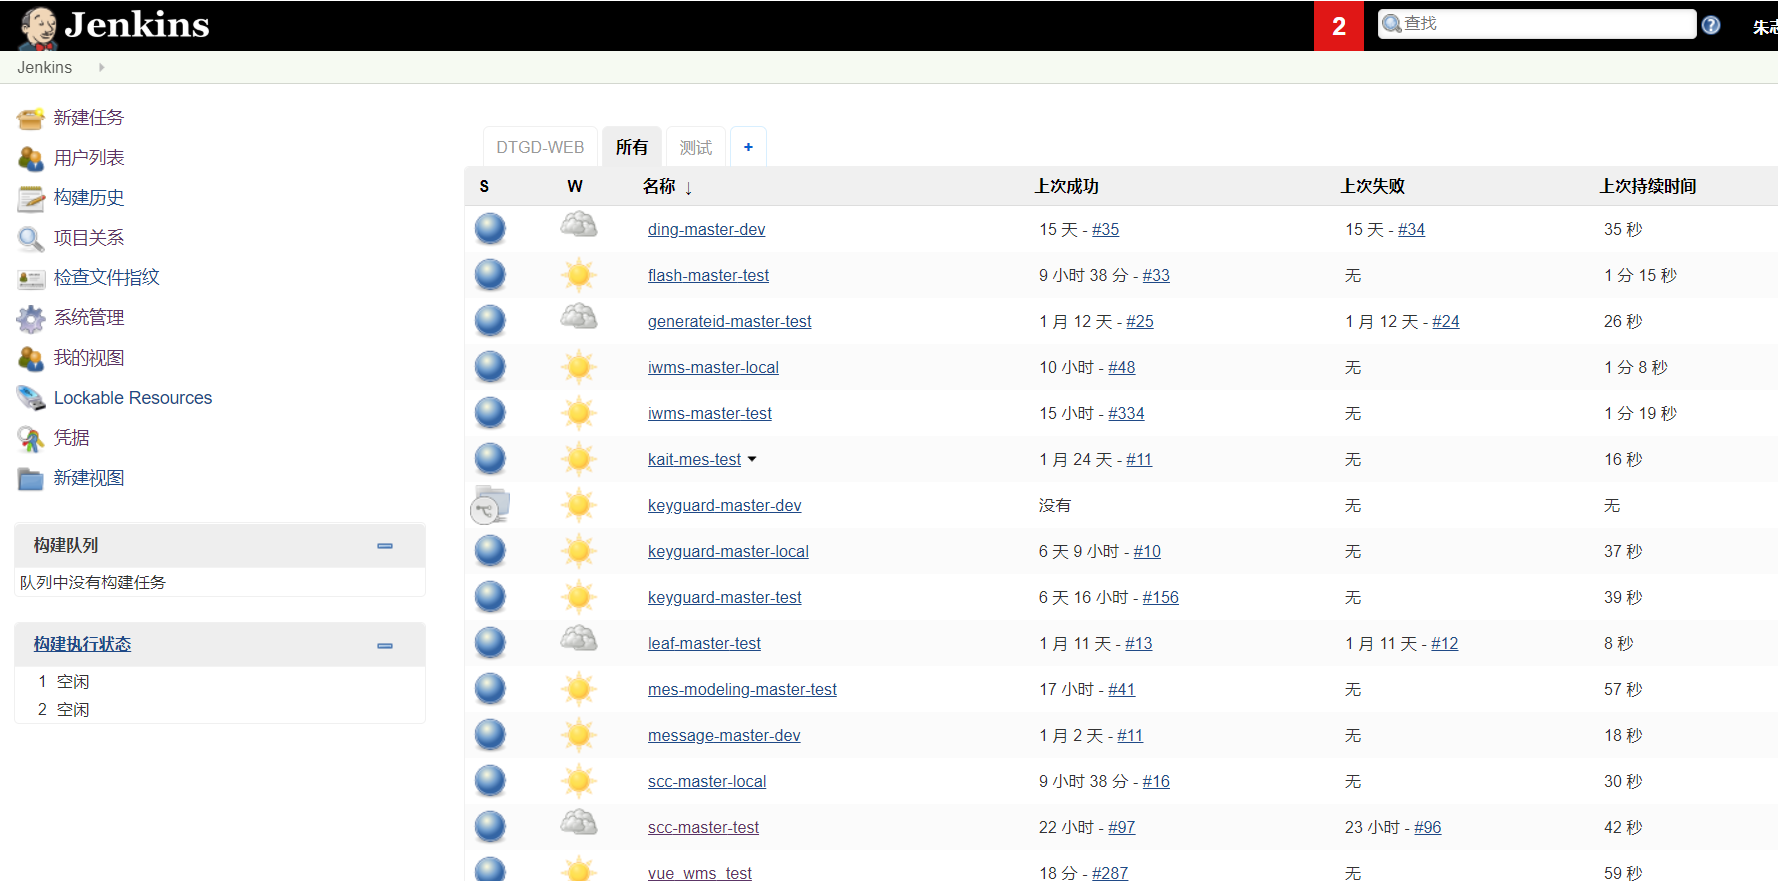Click blue status ball of ding-master-dev
1778x881 pixels.
(490, 229)
